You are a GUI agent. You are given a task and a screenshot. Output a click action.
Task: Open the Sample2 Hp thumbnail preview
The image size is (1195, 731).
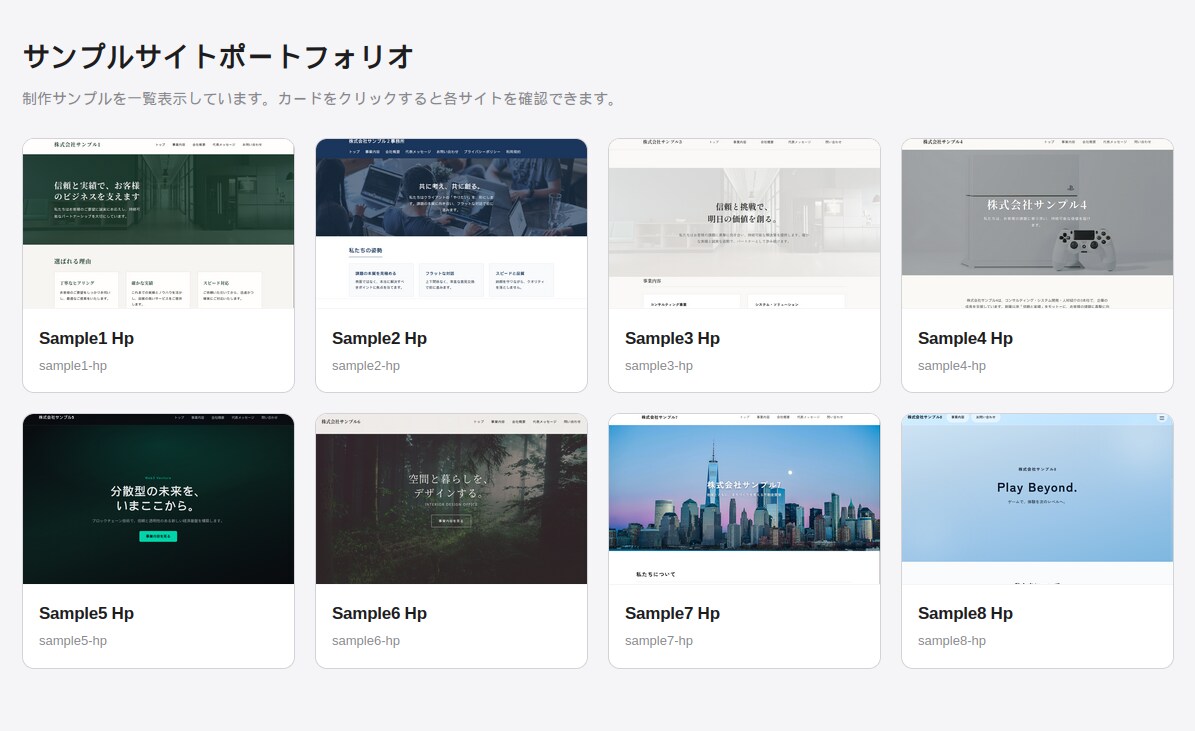451,223
